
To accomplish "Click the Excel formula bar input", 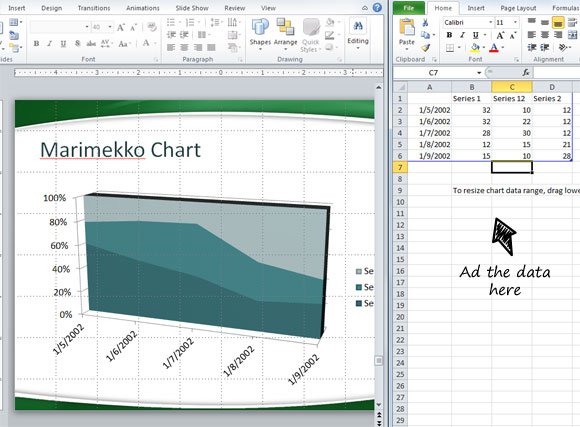I will coord(556,73).
